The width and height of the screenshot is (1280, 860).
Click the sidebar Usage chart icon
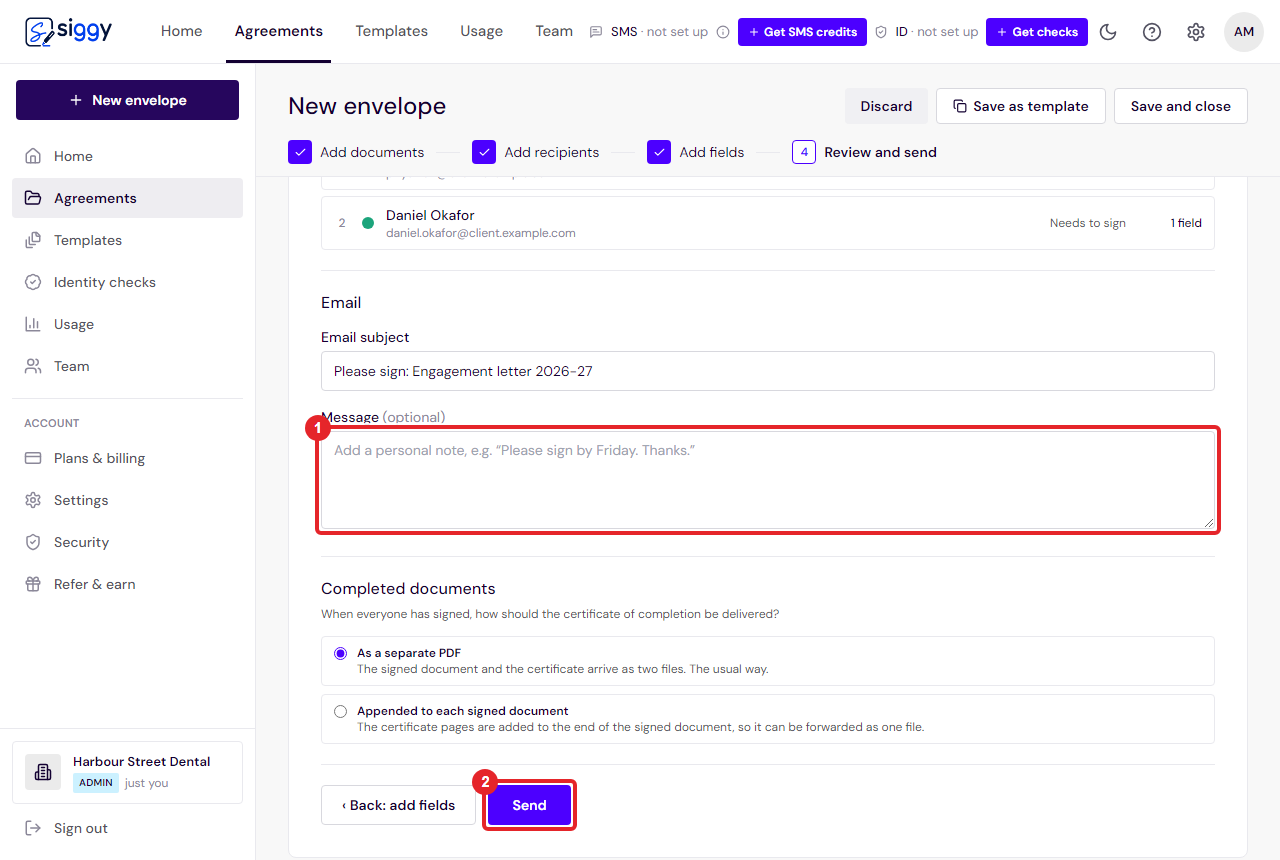tap(33, 324)
